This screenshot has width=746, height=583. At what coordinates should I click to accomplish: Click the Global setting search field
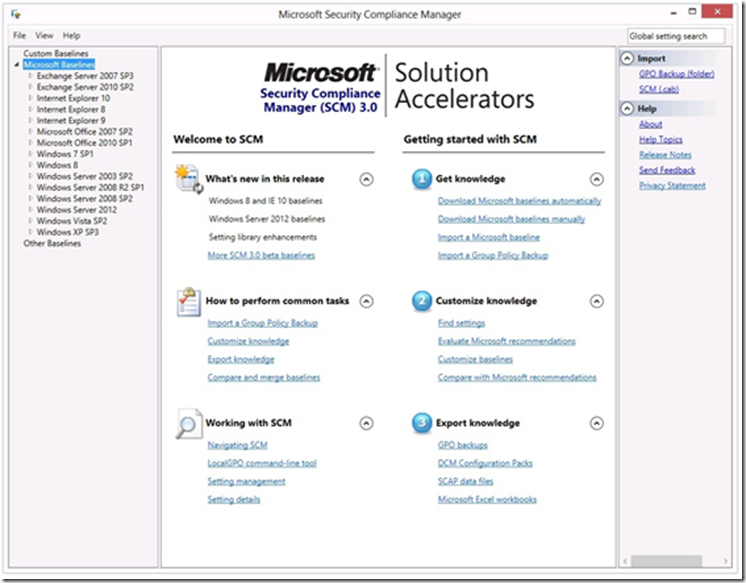pyautogui.click(x=676, y=36)
